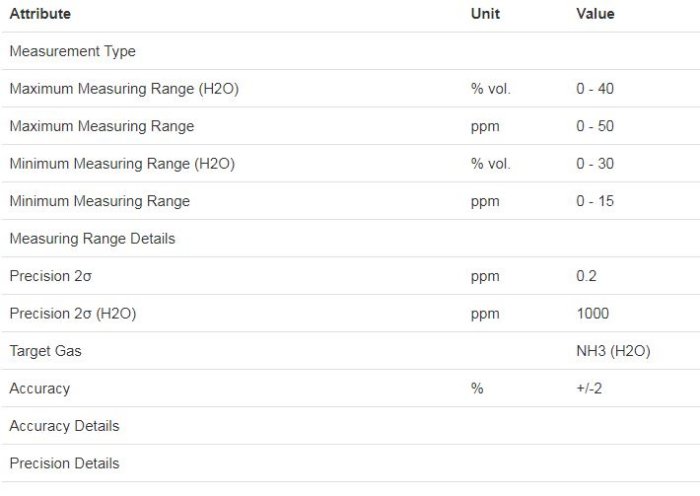Screen dimensions: 700x496
Task: Select the Accuracy Details row label
Action: [x=64, y=426]
